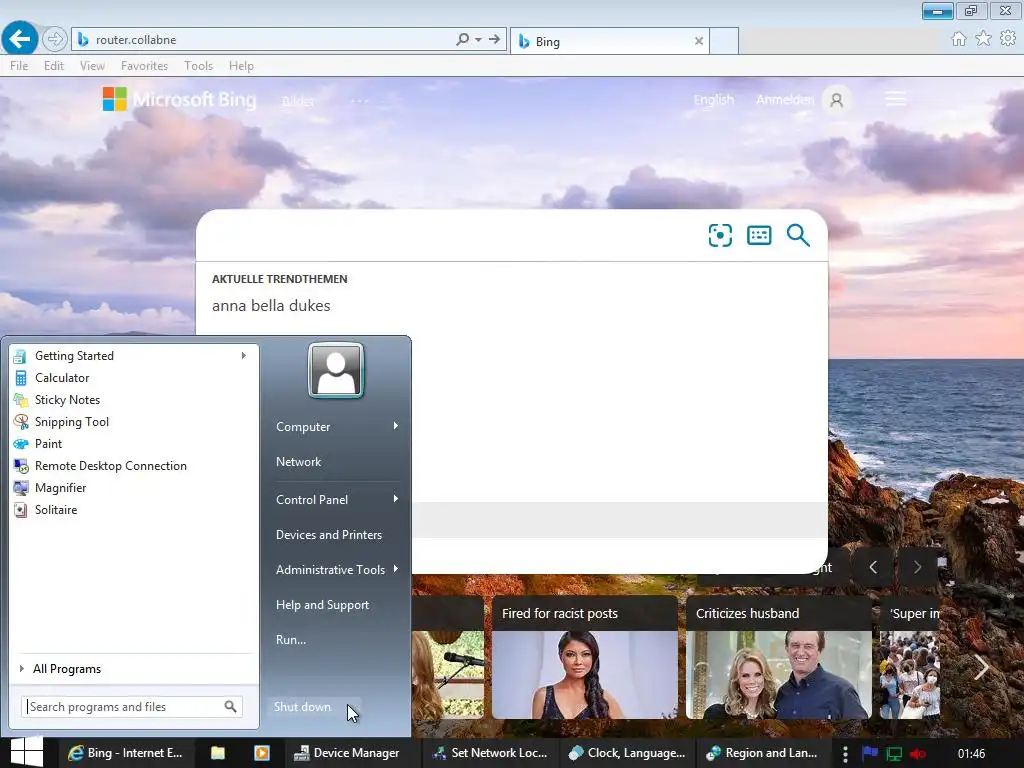This screenshot has width=1024, height=768.
Task: Click the Bing visual search camera icon
Action: point(720,235)
